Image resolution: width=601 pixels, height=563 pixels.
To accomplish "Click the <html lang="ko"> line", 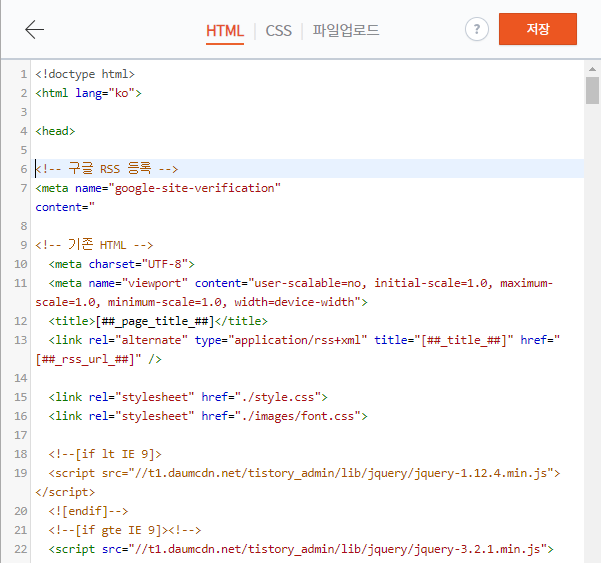I will click(89, 93).
